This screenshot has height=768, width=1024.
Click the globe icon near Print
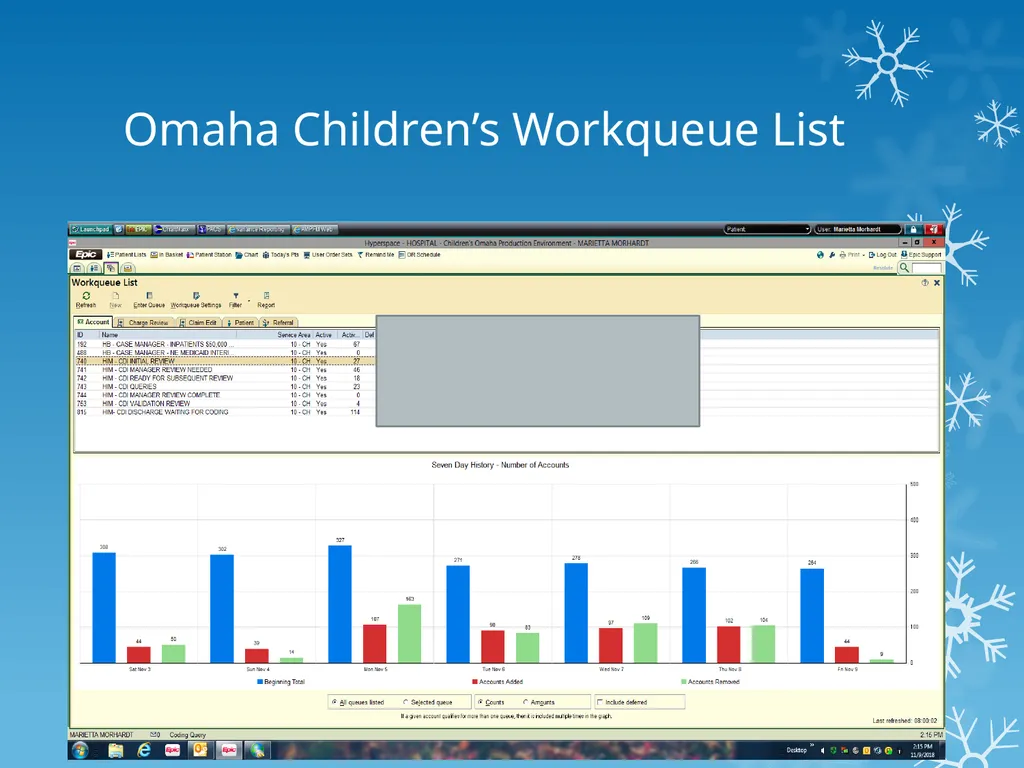820,255
